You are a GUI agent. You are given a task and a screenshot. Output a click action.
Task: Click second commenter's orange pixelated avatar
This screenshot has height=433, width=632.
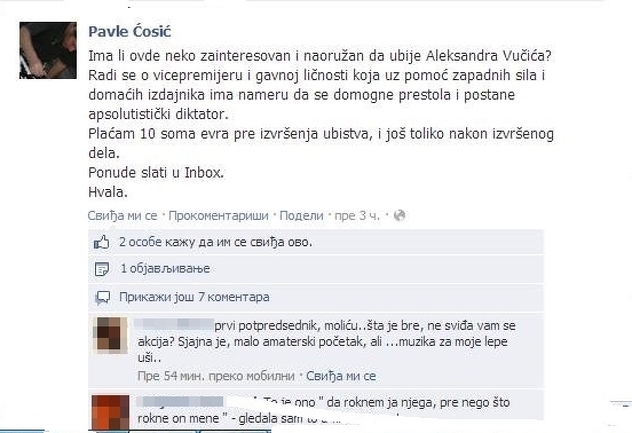click(110, 412)
